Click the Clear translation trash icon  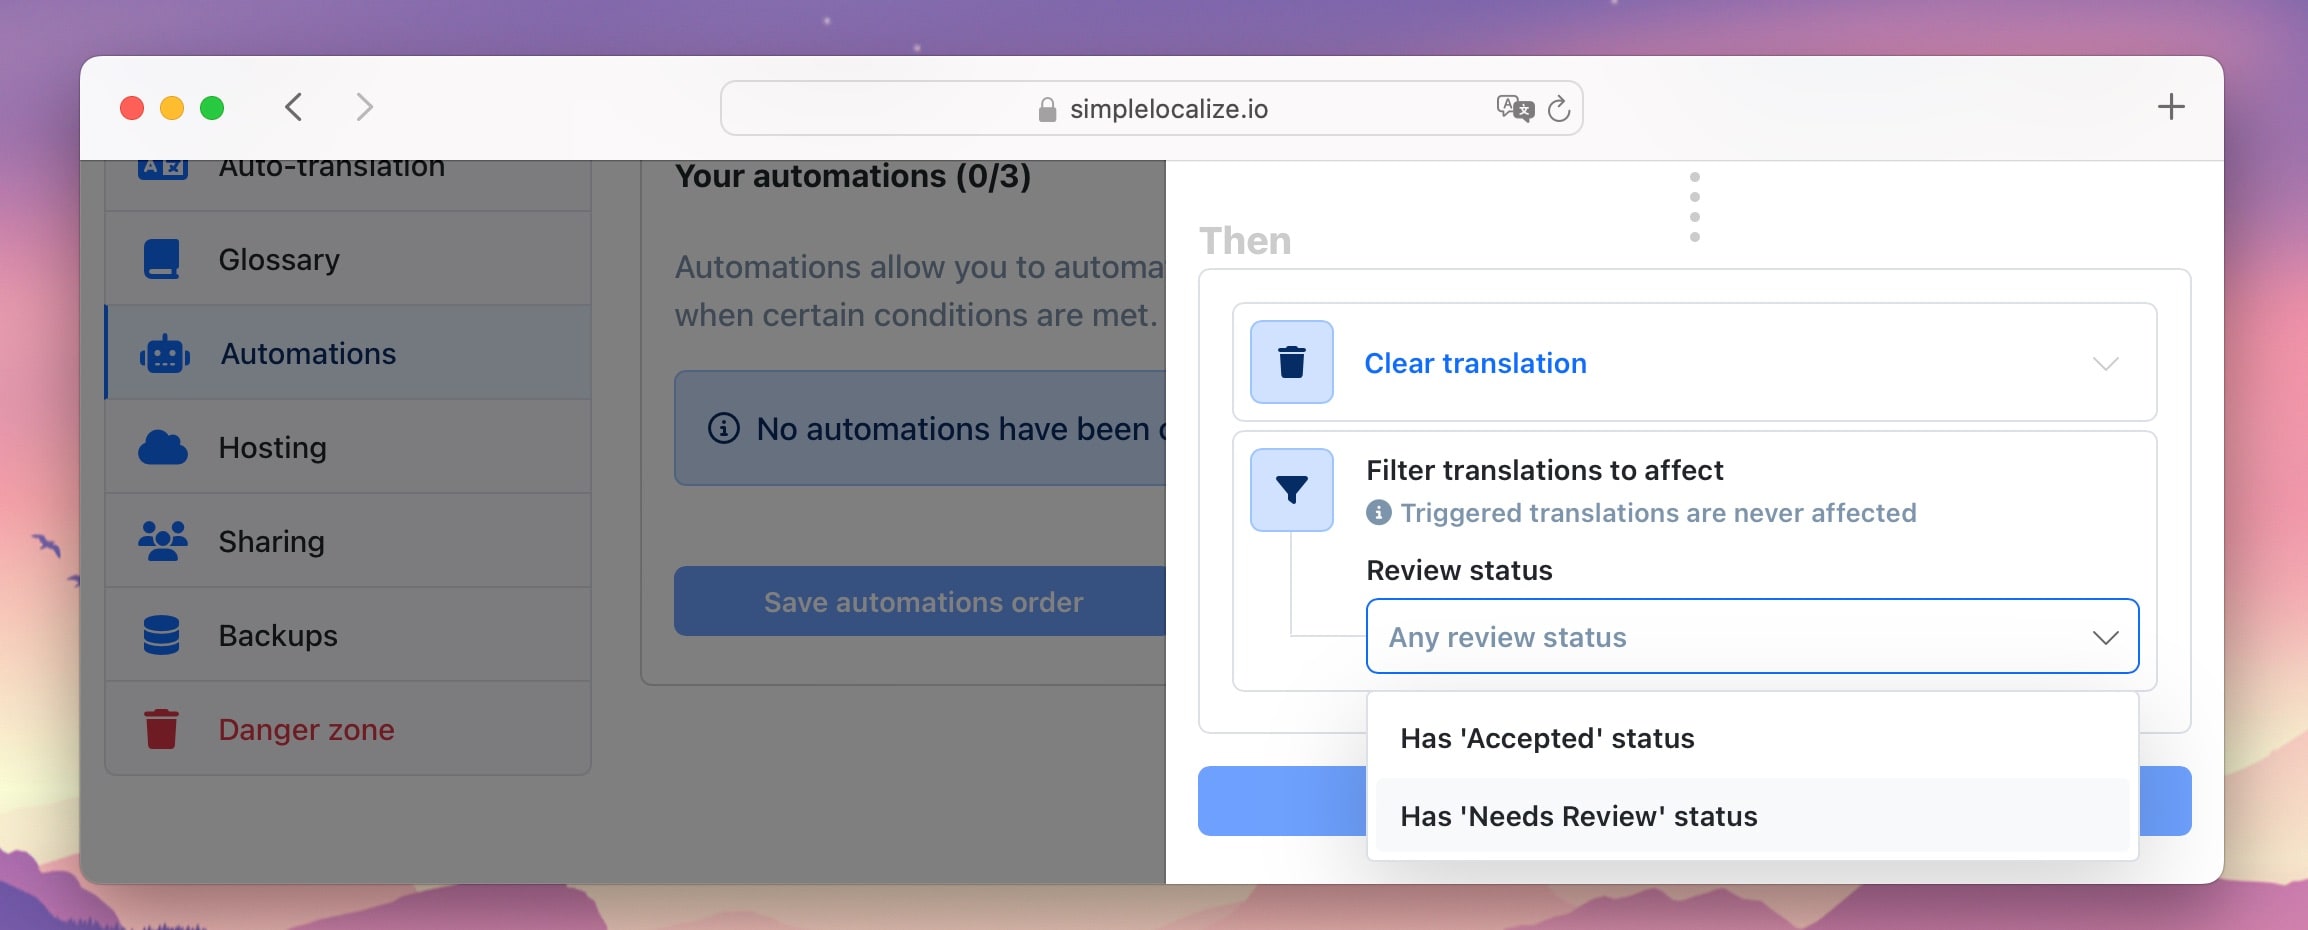pos(1291,362)
